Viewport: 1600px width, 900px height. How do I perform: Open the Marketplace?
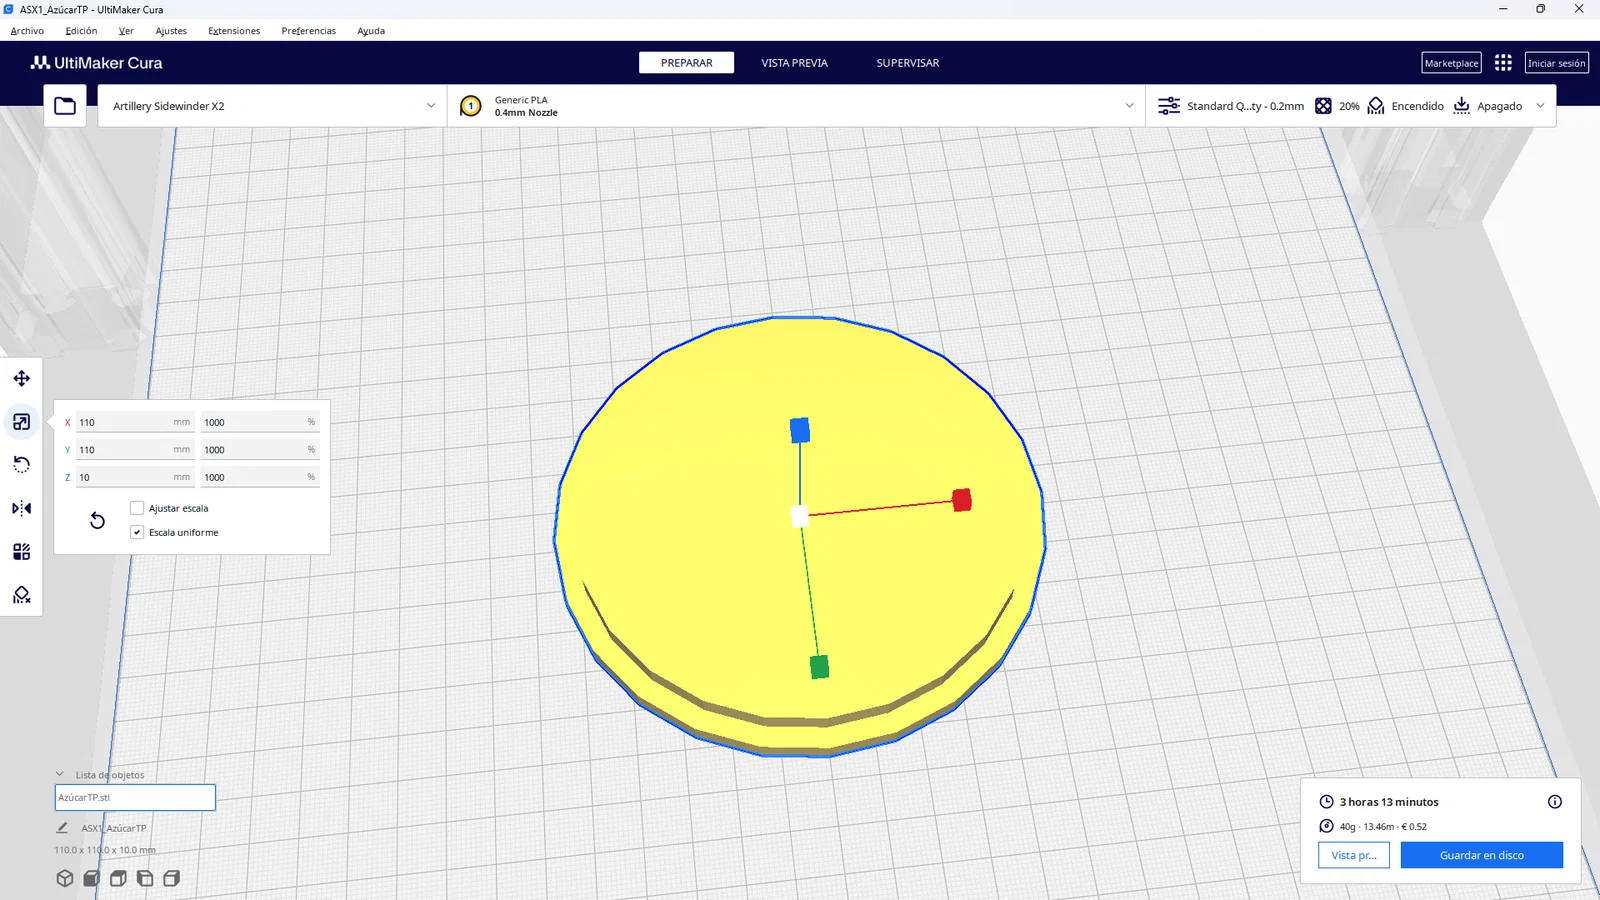(x=1451, y=63)
